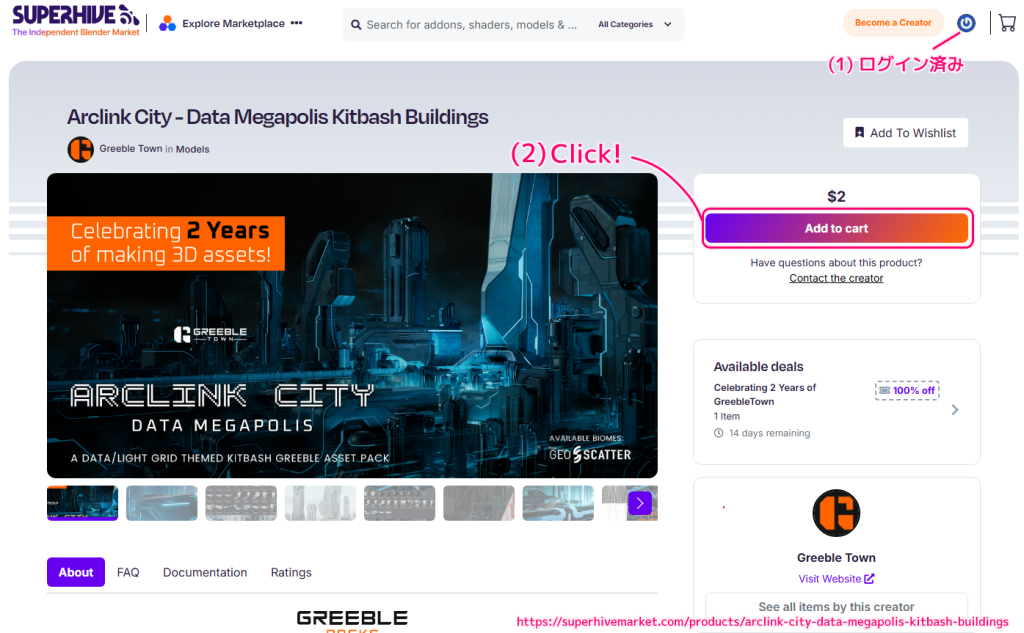Click the logged-in account icon
This screenshot has width=1024, height=633.
(x=965, y=22)
